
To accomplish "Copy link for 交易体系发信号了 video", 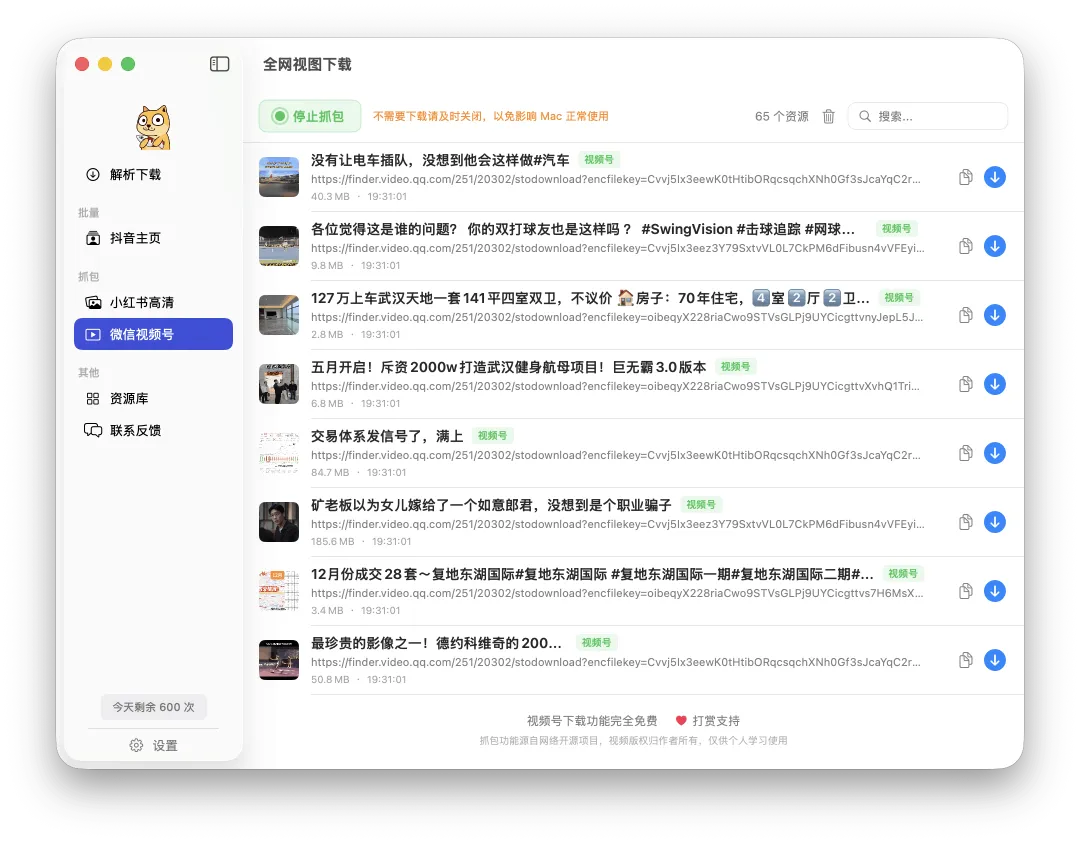I will click(966, 453).
